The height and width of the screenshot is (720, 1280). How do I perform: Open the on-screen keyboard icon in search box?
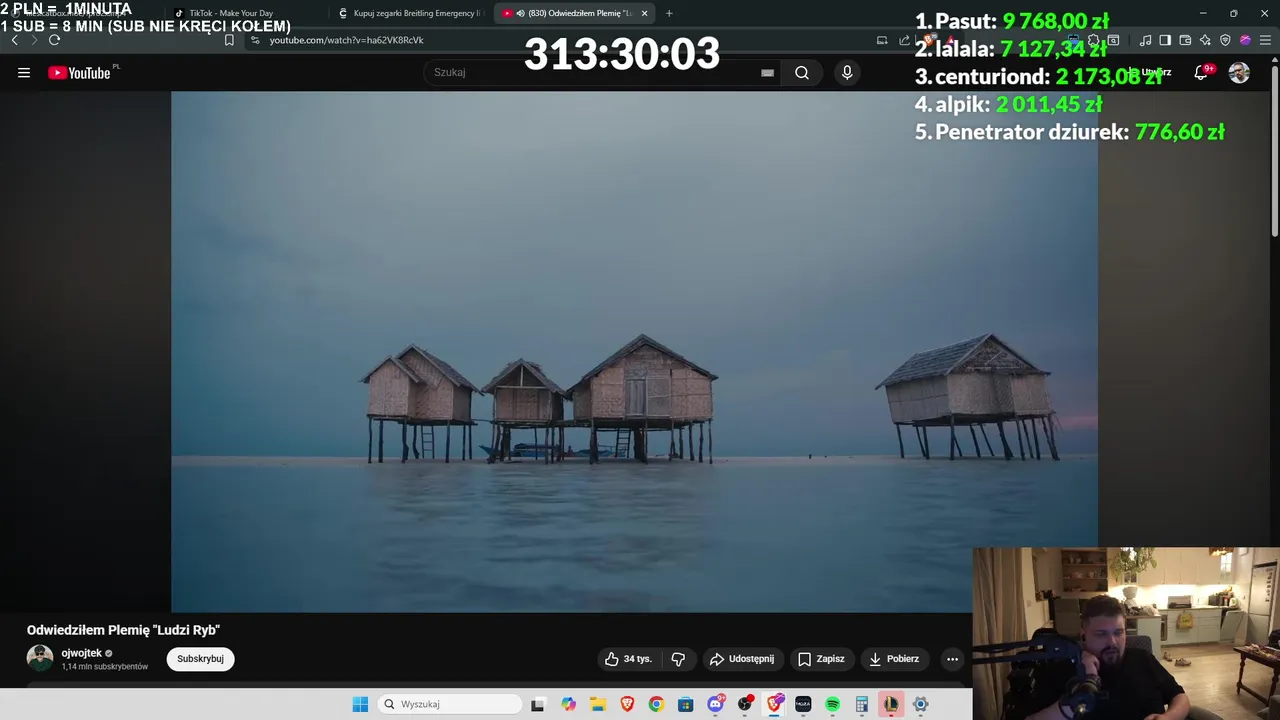(x=767, y=72)
